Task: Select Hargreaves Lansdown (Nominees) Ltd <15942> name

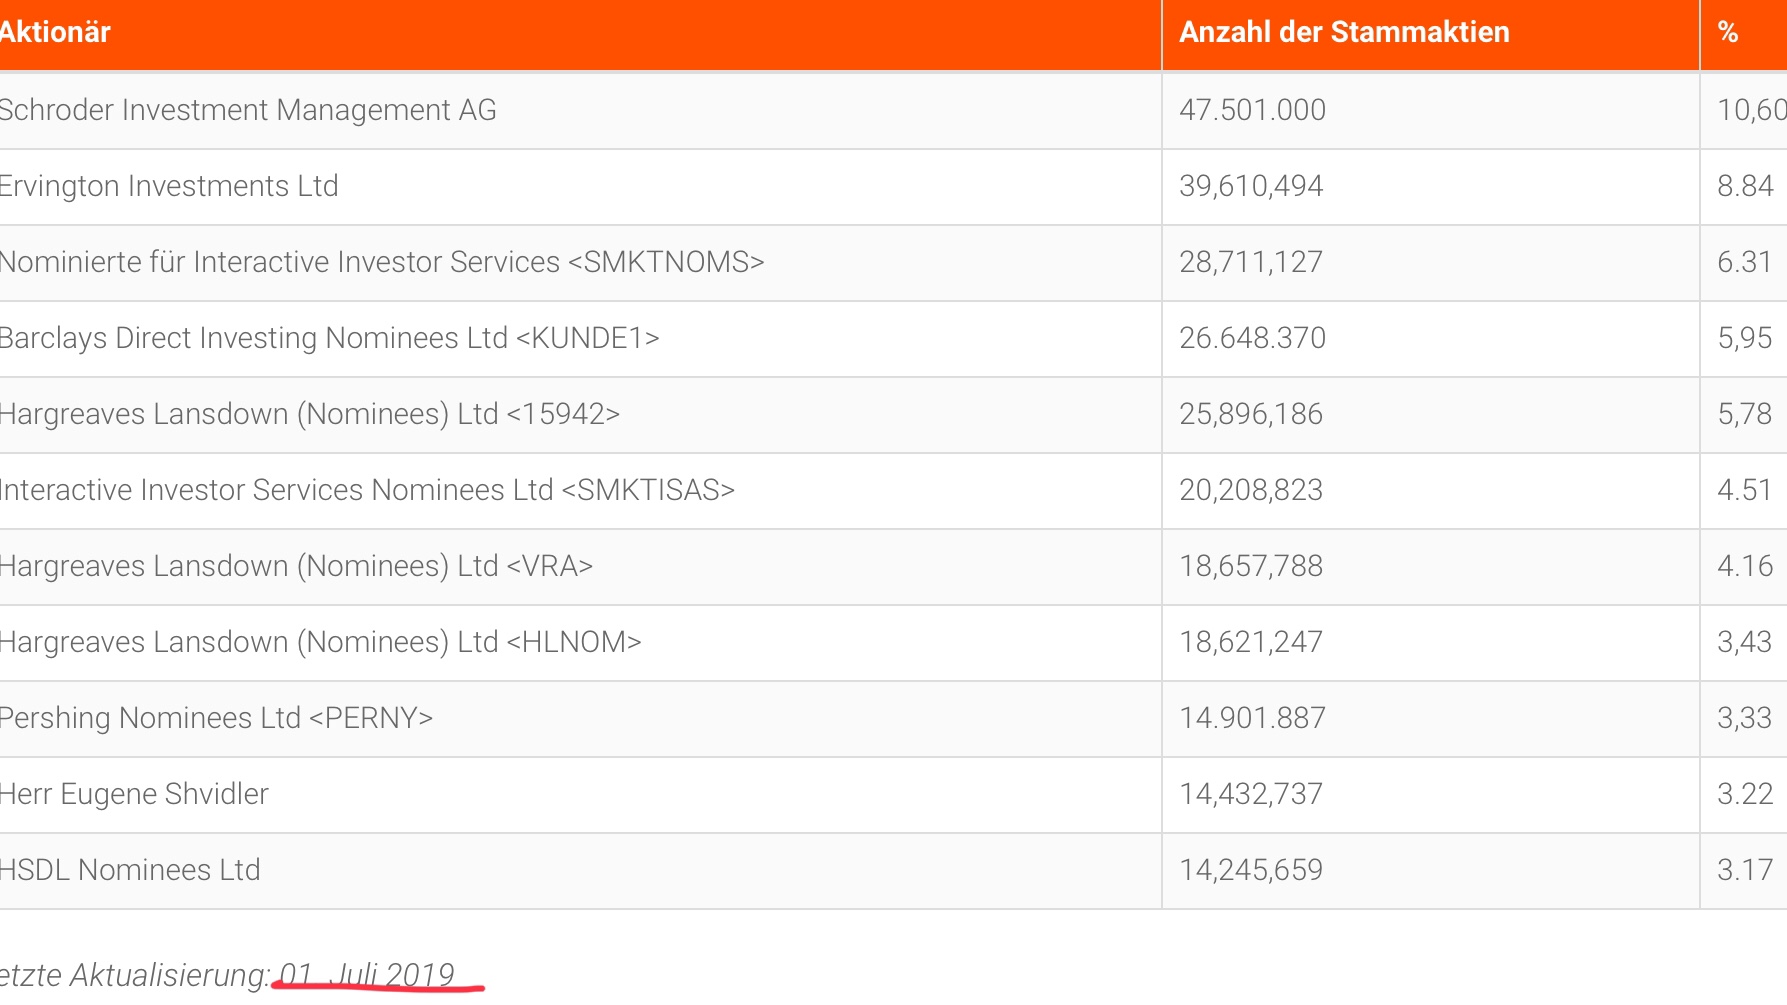Action: pos(309,414)
